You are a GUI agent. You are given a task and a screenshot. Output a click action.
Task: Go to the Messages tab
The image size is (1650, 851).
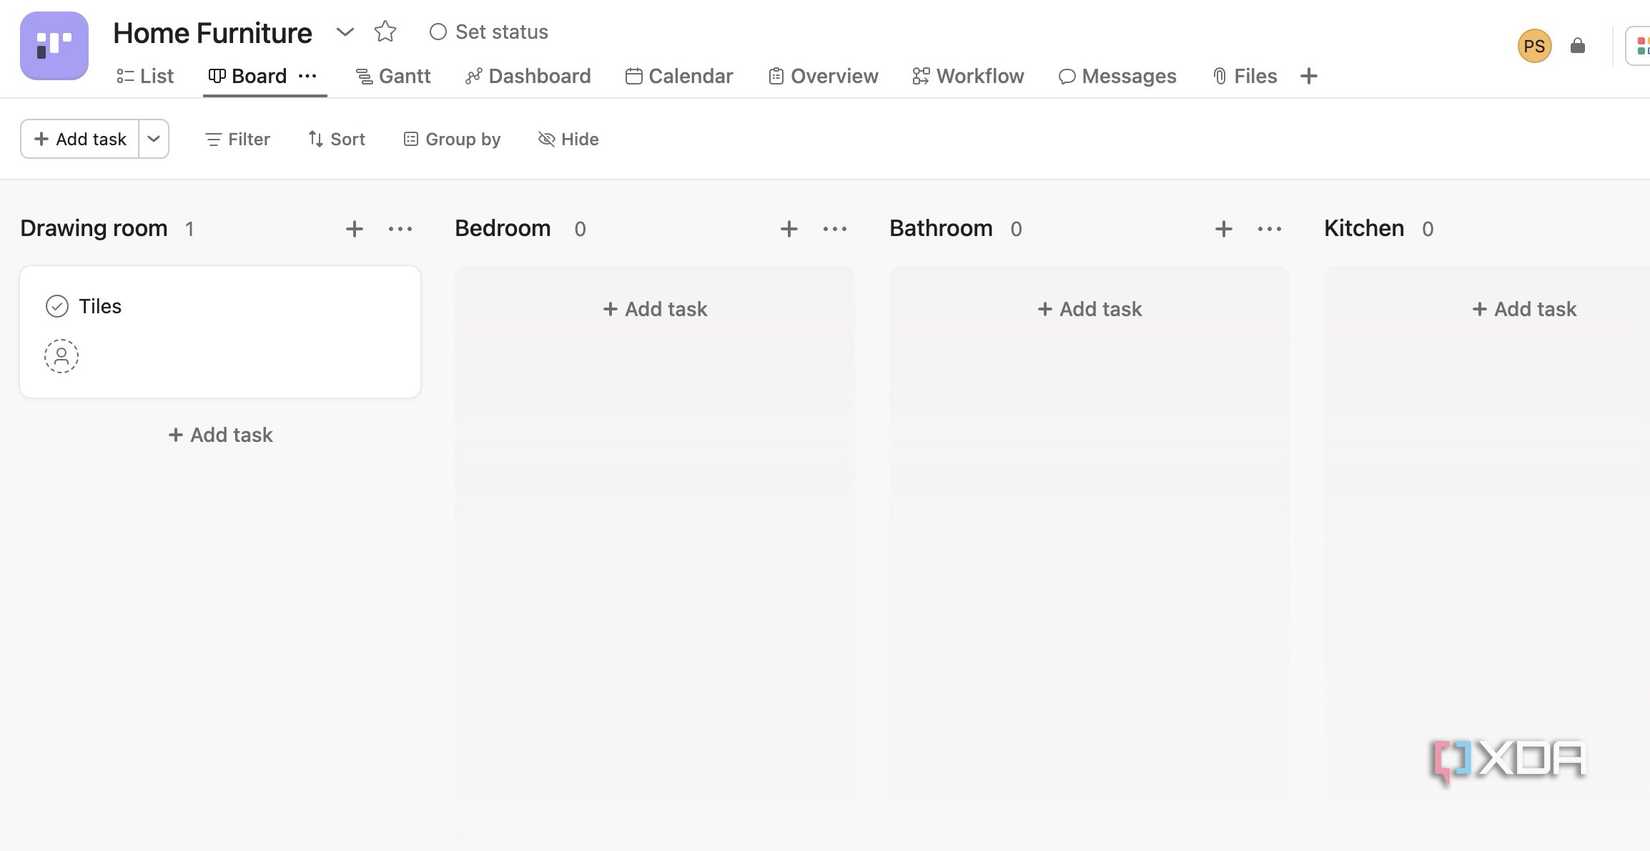click(1117, 76)
